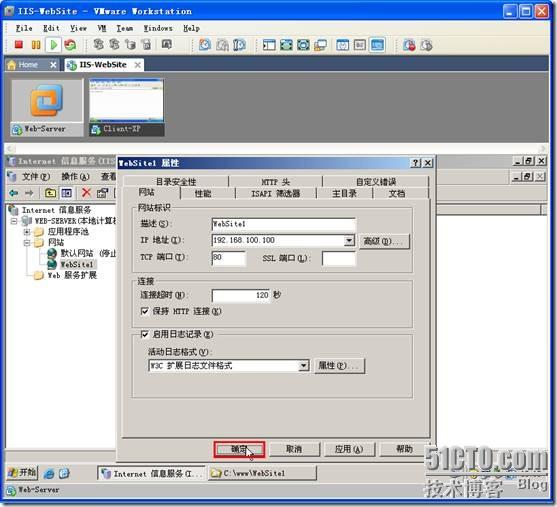Click the cancel button in properties dialog

coord(294,449)
